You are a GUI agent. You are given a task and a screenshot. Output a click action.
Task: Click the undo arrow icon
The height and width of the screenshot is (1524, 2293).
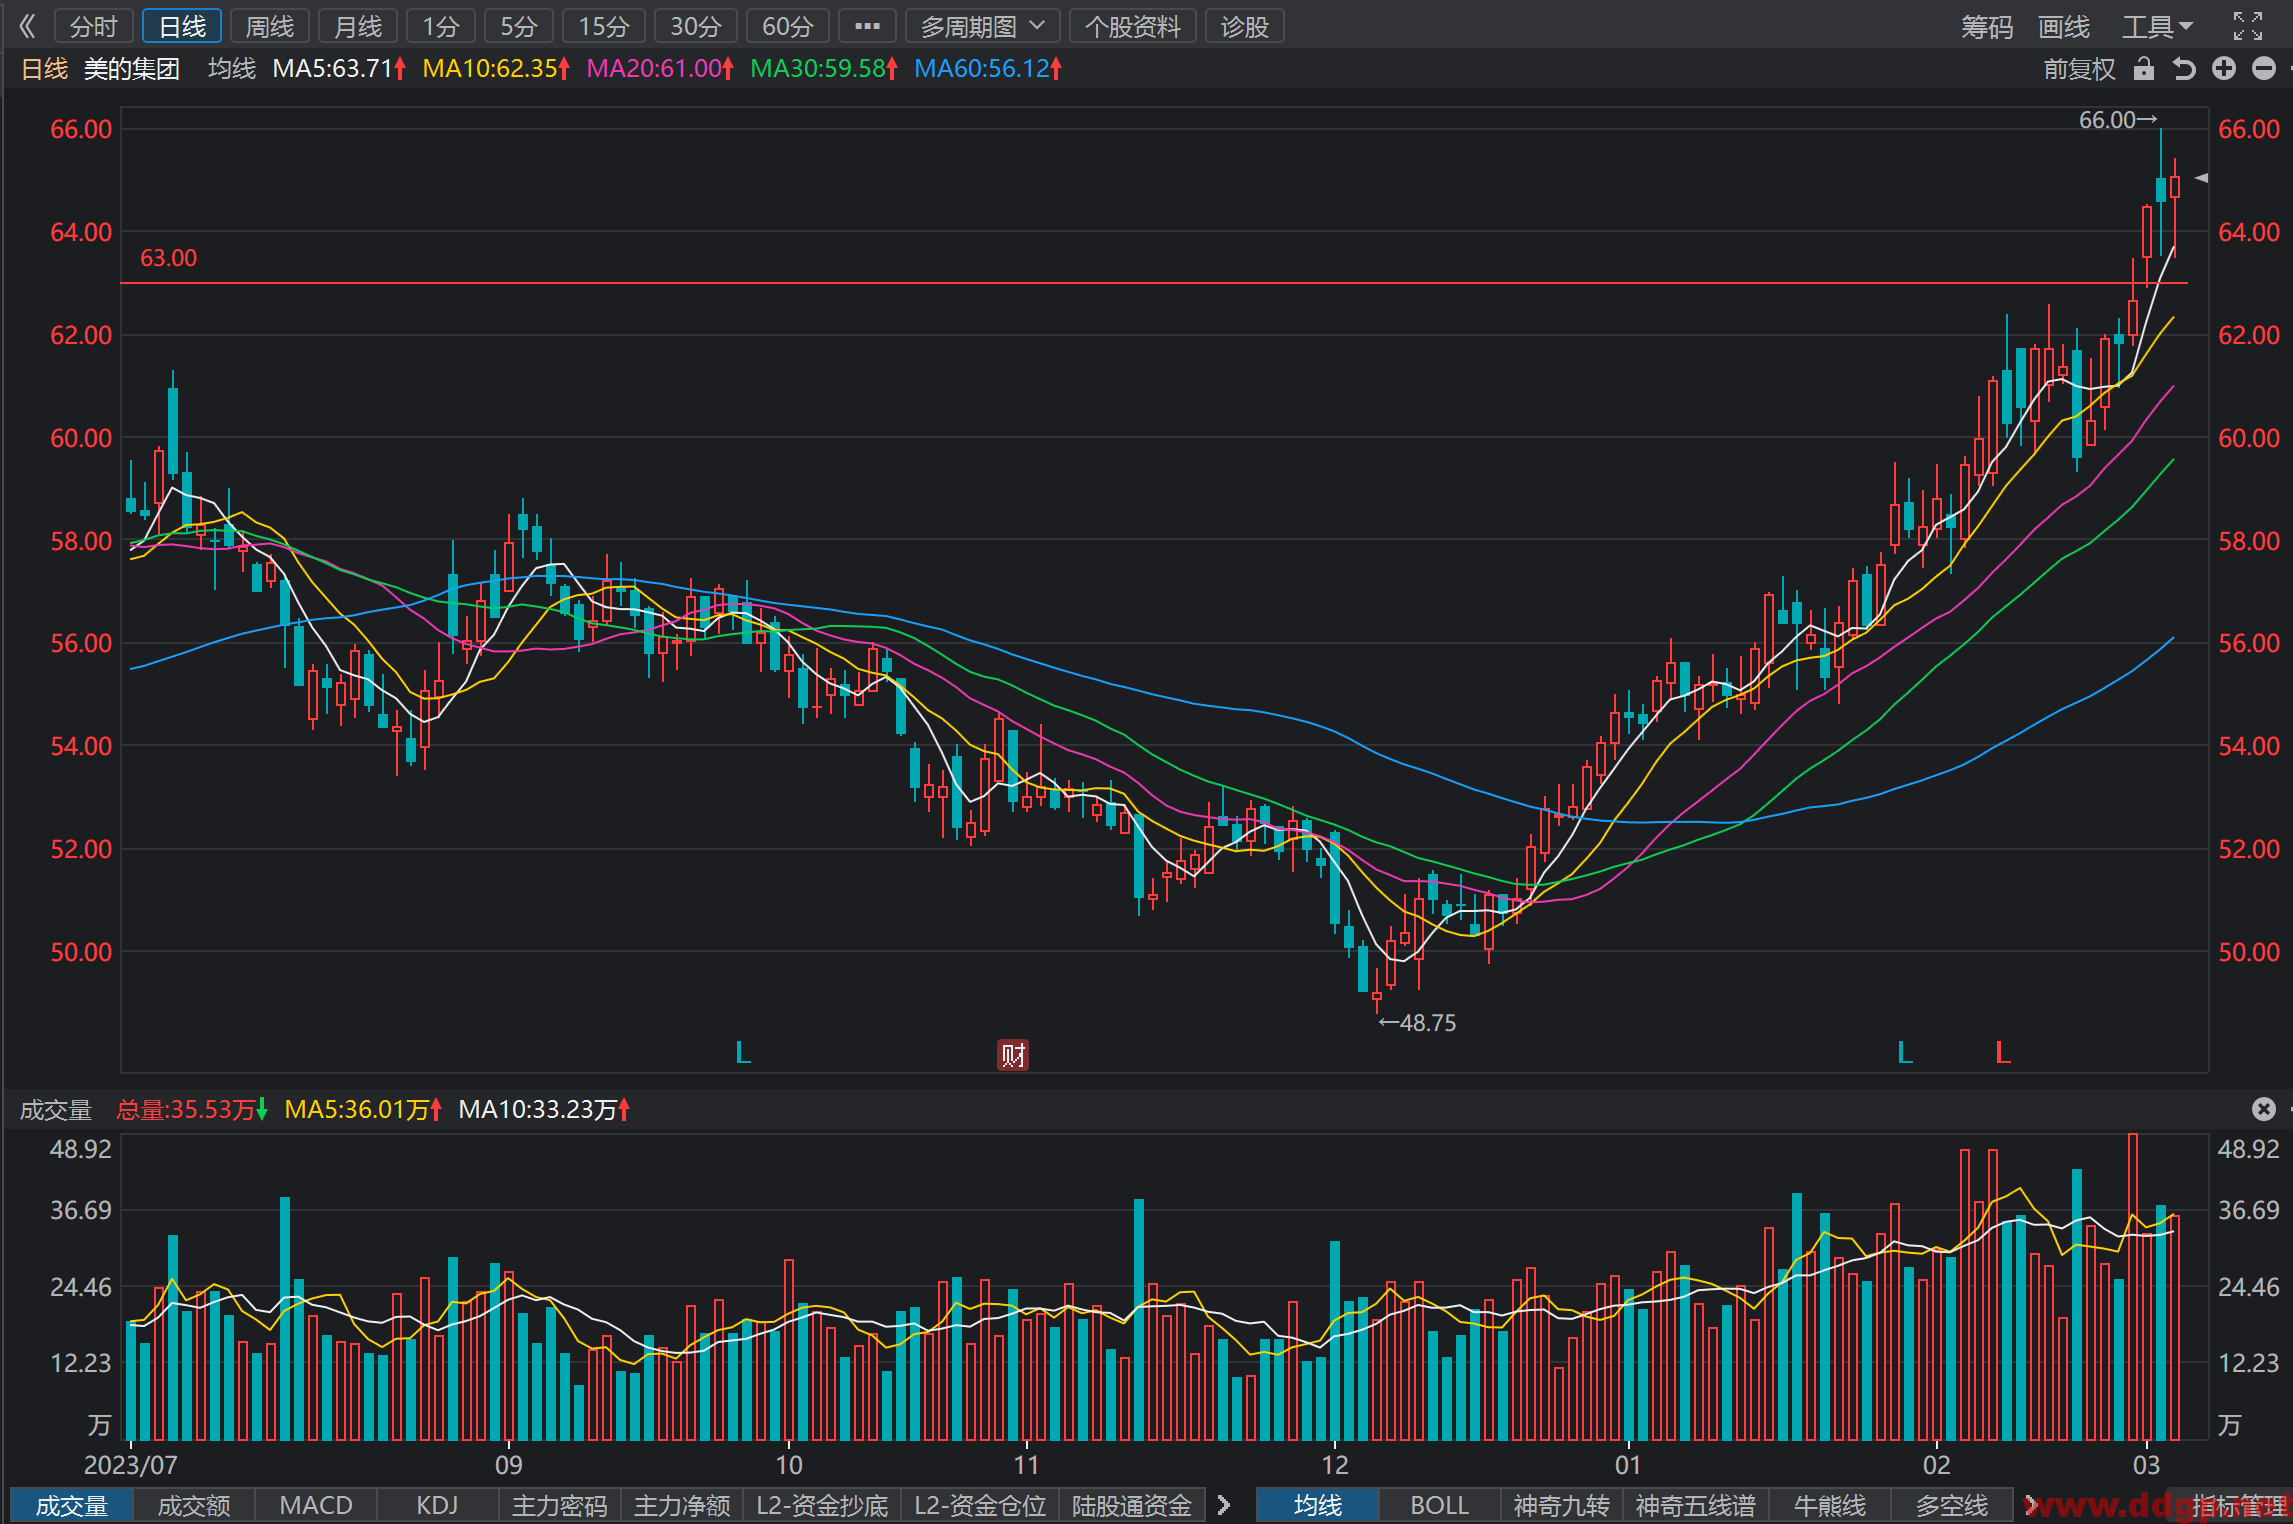(2184, 68)
